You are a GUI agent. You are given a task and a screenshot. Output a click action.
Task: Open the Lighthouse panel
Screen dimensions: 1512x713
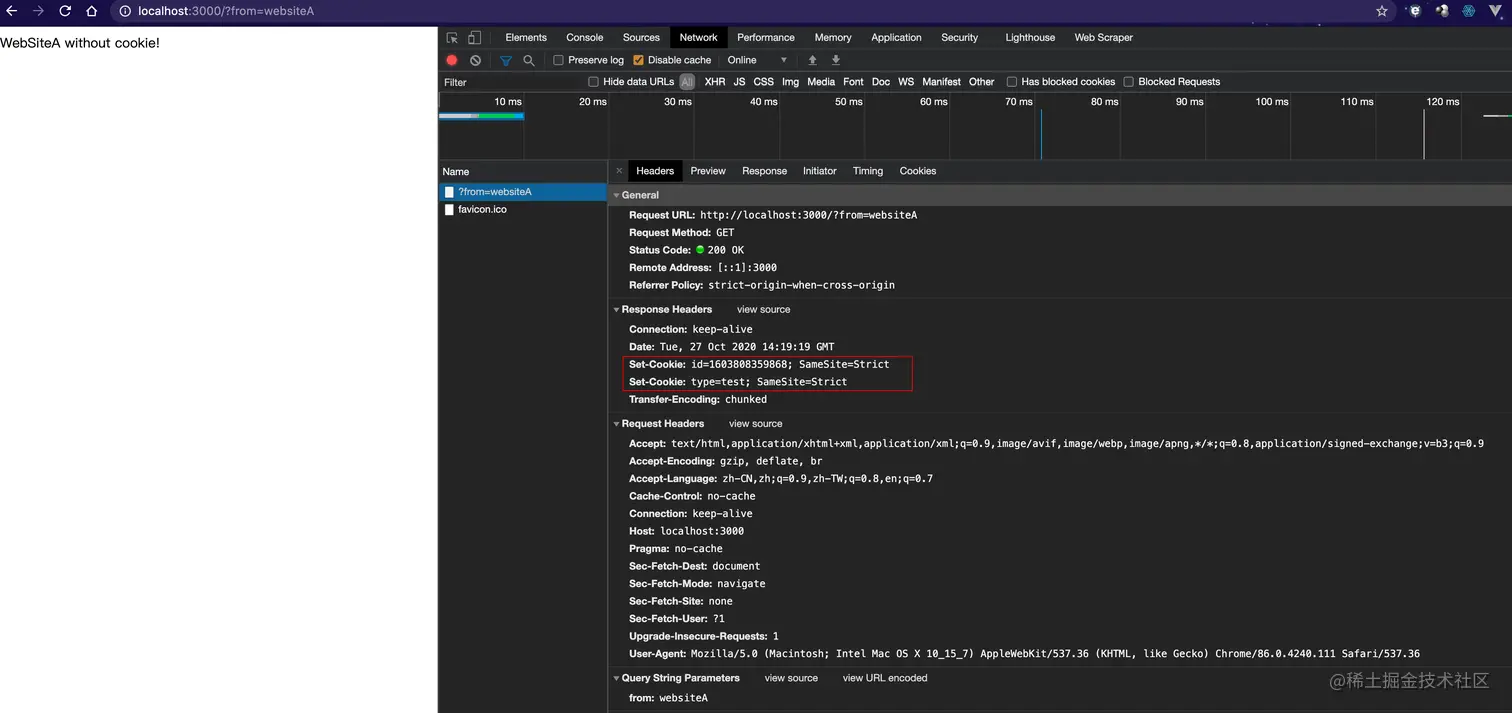1030,37
